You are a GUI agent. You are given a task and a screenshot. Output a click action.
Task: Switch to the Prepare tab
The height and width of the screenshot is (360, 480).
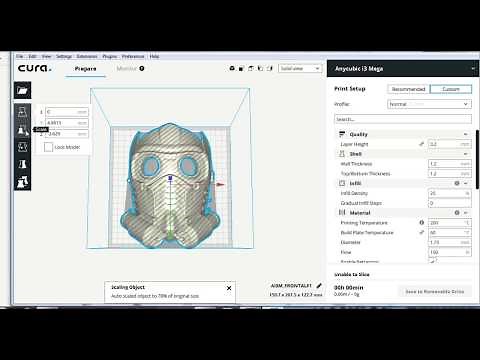(85, 69)
